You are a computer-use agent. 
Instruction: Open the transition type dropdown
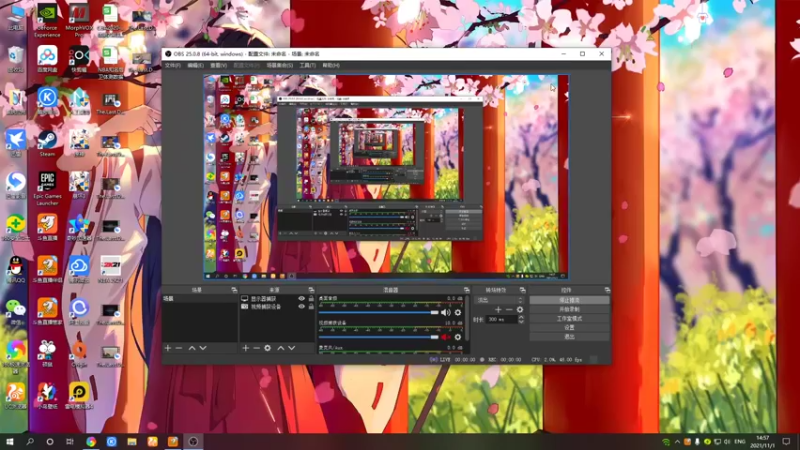click(x=499, y=300)
